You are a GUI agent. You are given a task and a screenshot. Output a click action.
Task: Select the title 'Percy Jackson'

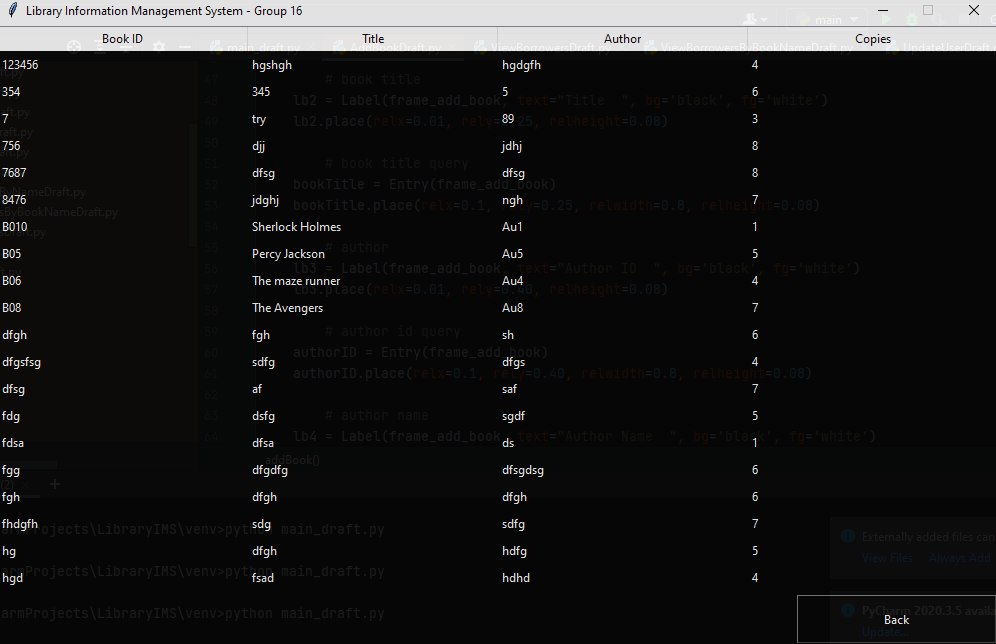(288, 254)
